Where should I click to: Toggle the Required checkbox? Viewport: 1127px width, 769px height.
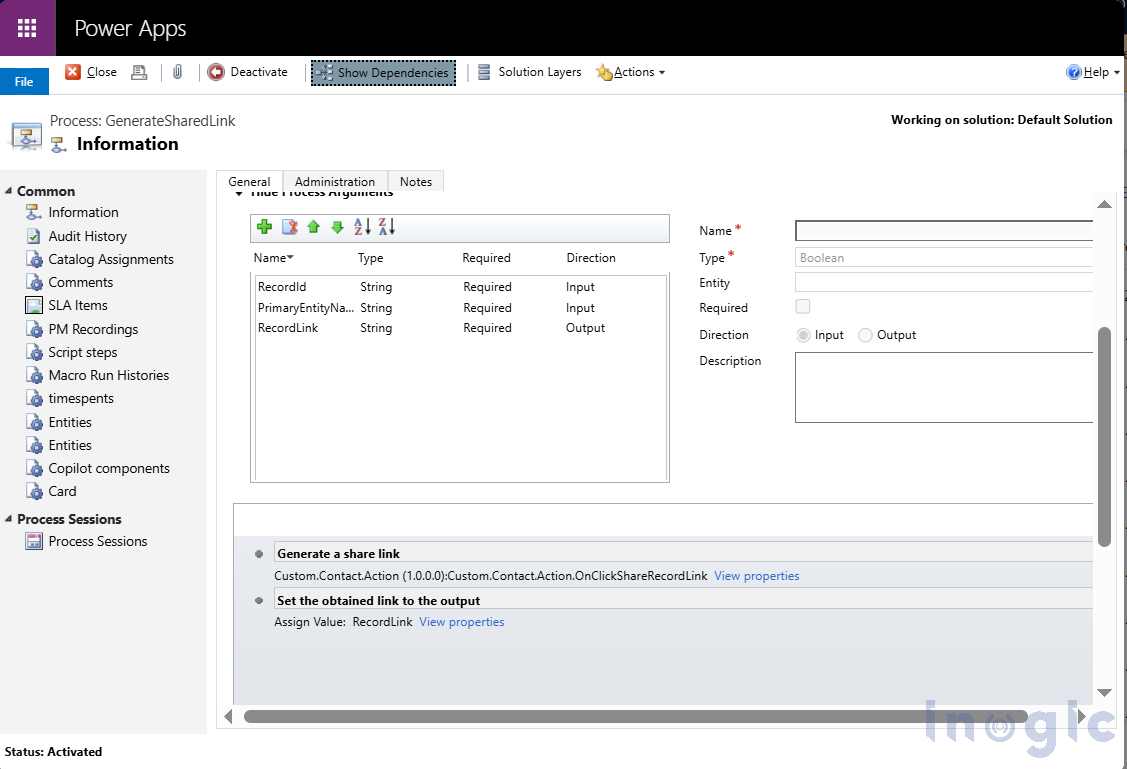(x=803, y=306)
